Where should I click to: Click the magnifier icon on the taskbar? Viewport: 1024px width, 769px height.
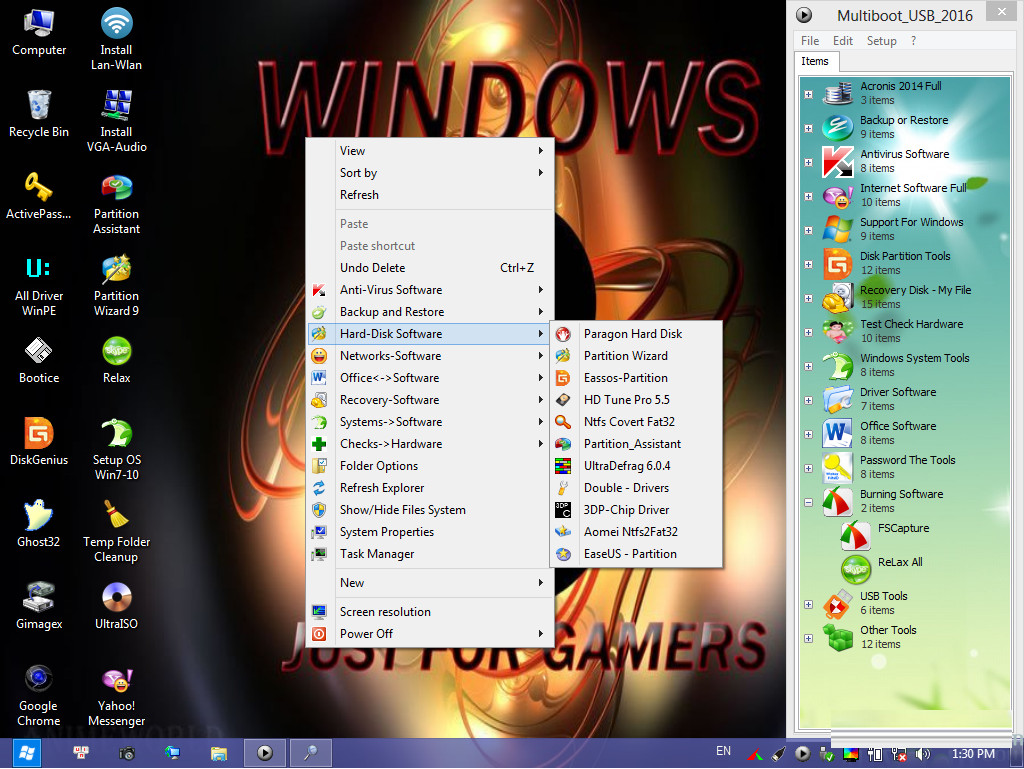pyautogui.click(x=311, y=753)
